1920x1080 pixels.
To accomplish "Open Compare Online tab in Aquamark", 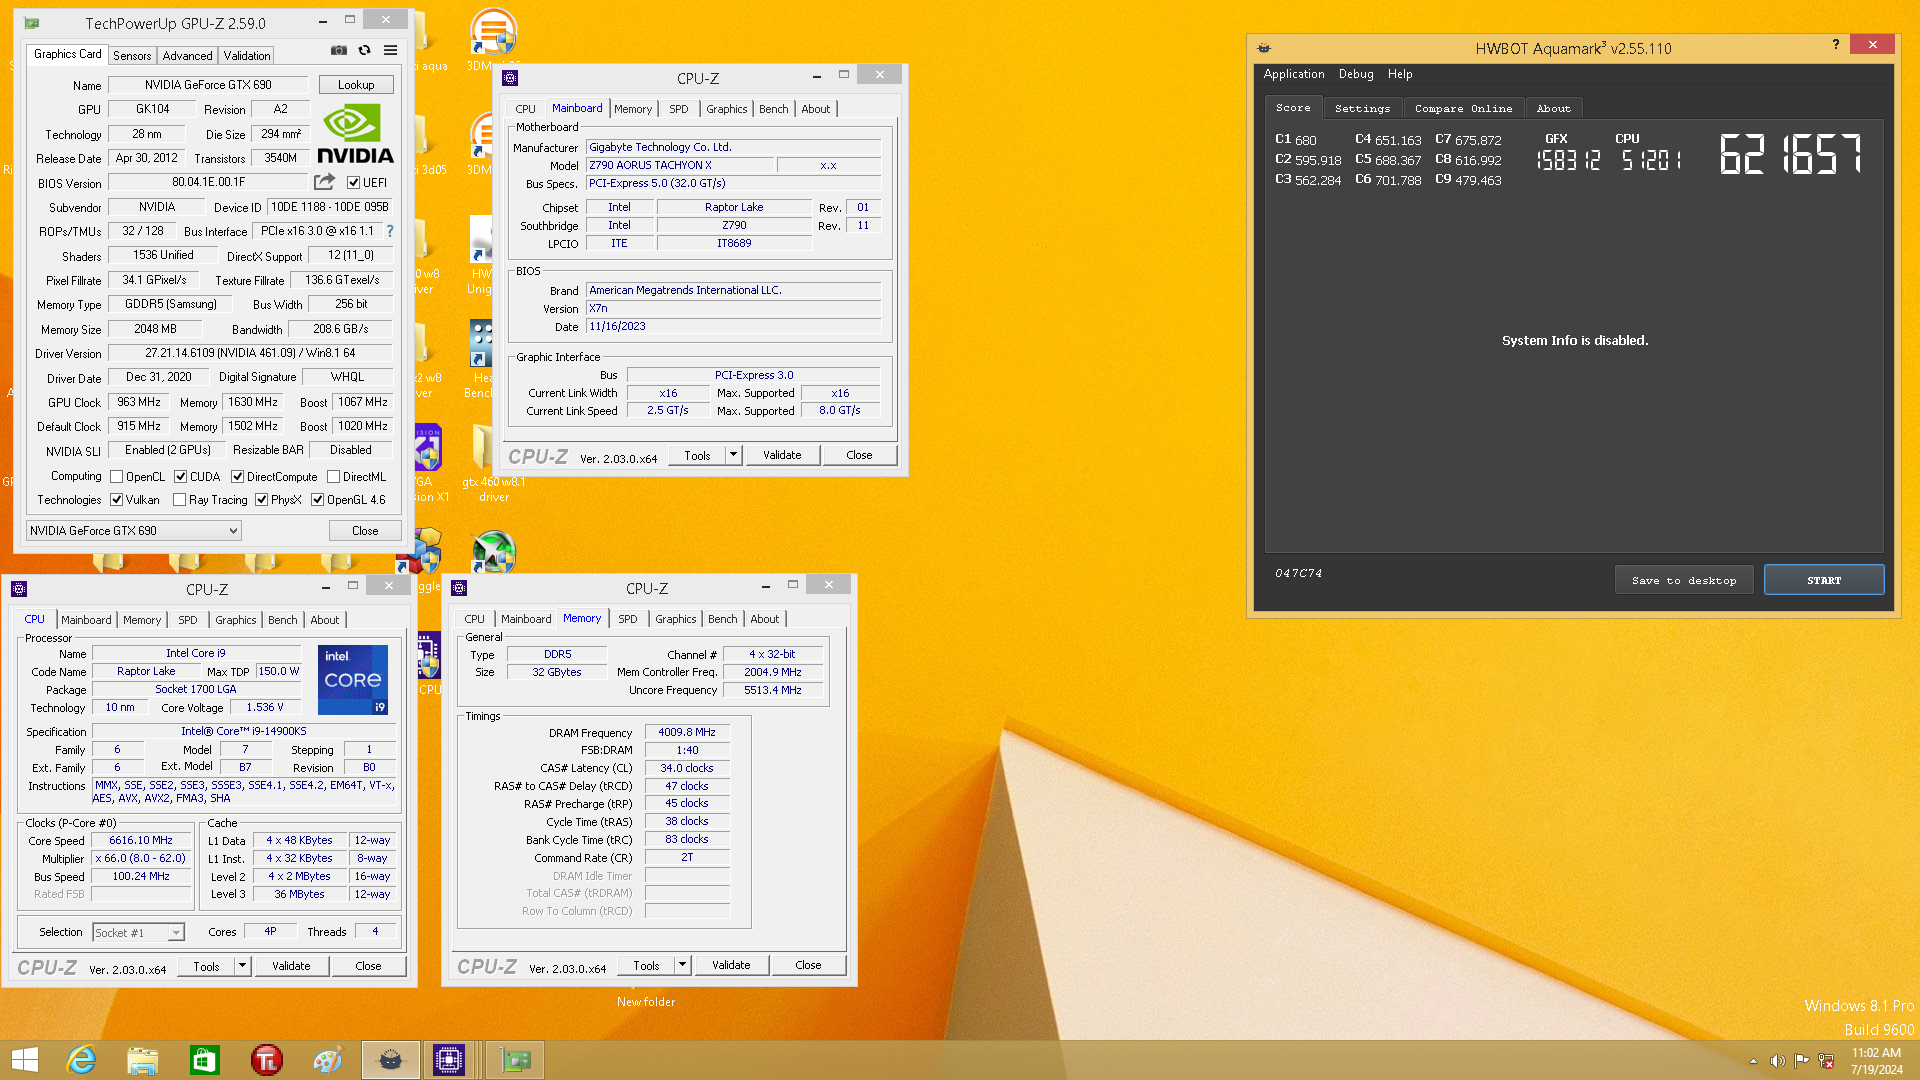I will pos(1463,108).
